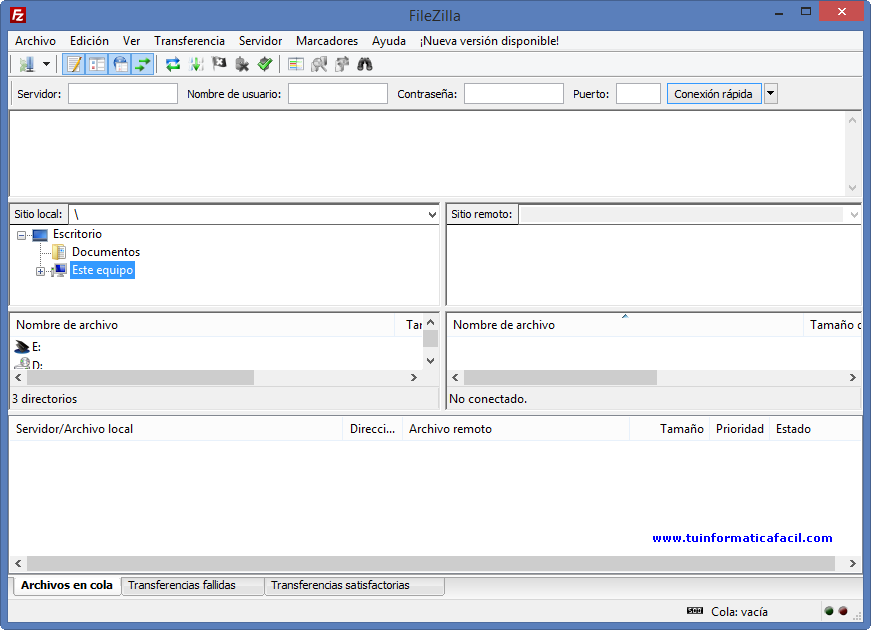Open the Marcadores menu
Screen dimensions: 871x630
[x=327, y=41]
